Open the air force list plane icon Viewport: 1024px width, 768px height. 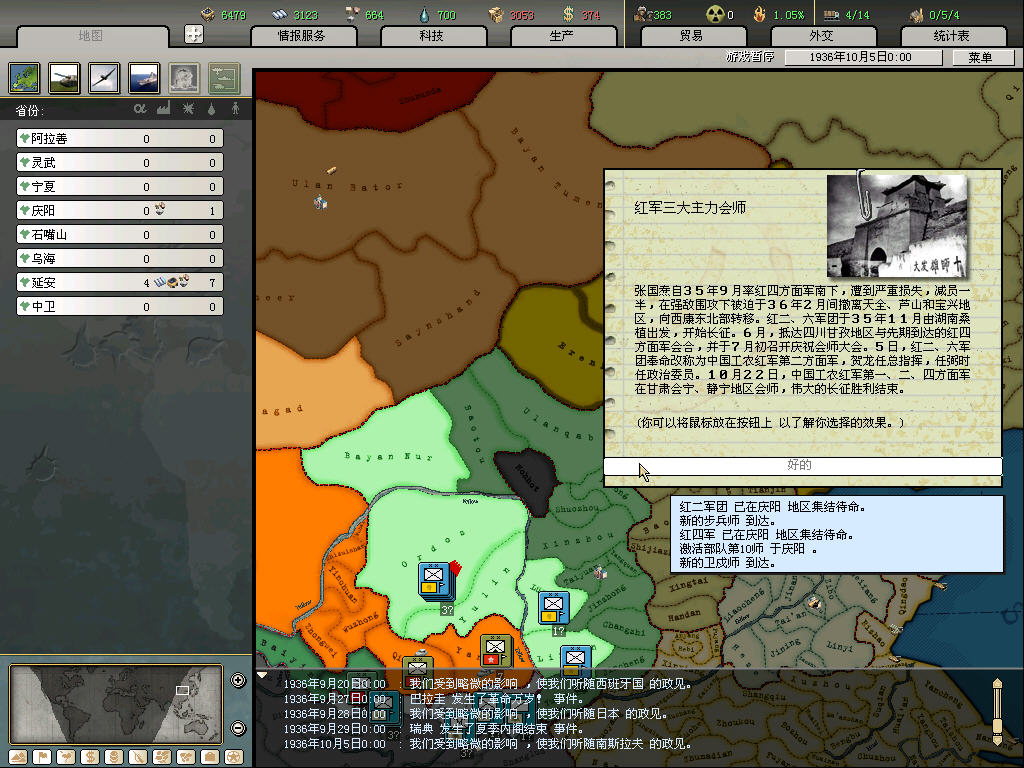click(104, 78)
